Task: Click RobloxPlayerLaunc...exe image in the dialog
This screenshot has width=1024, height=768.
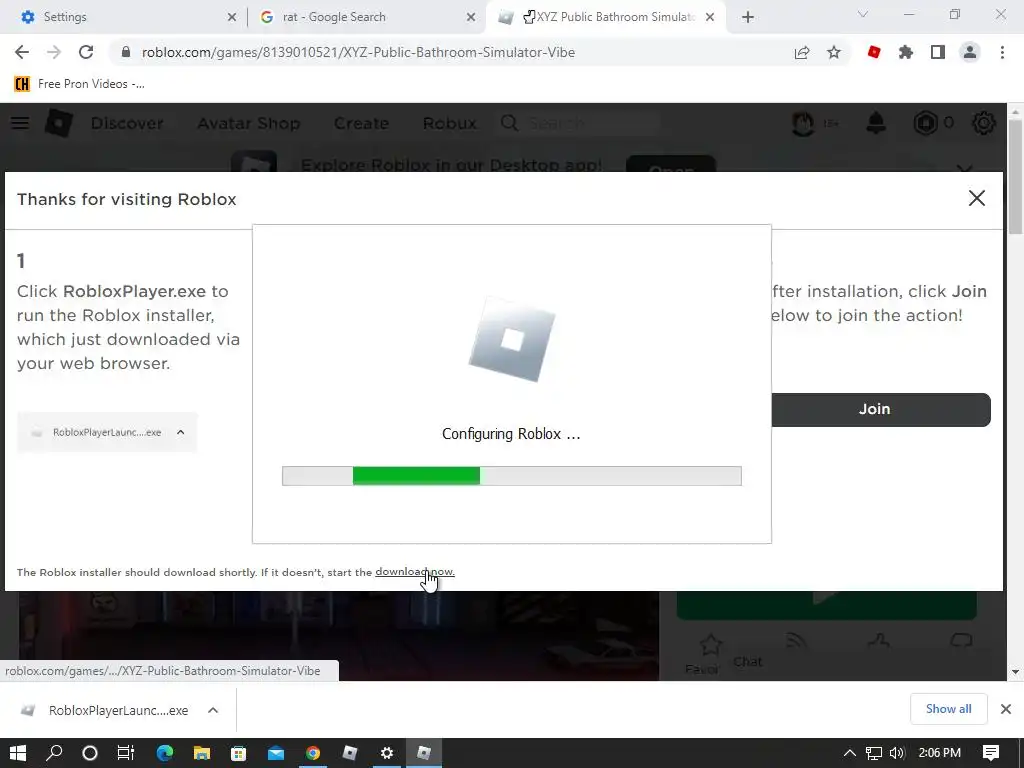Action: pyautogui.click(x=107, y=432)
